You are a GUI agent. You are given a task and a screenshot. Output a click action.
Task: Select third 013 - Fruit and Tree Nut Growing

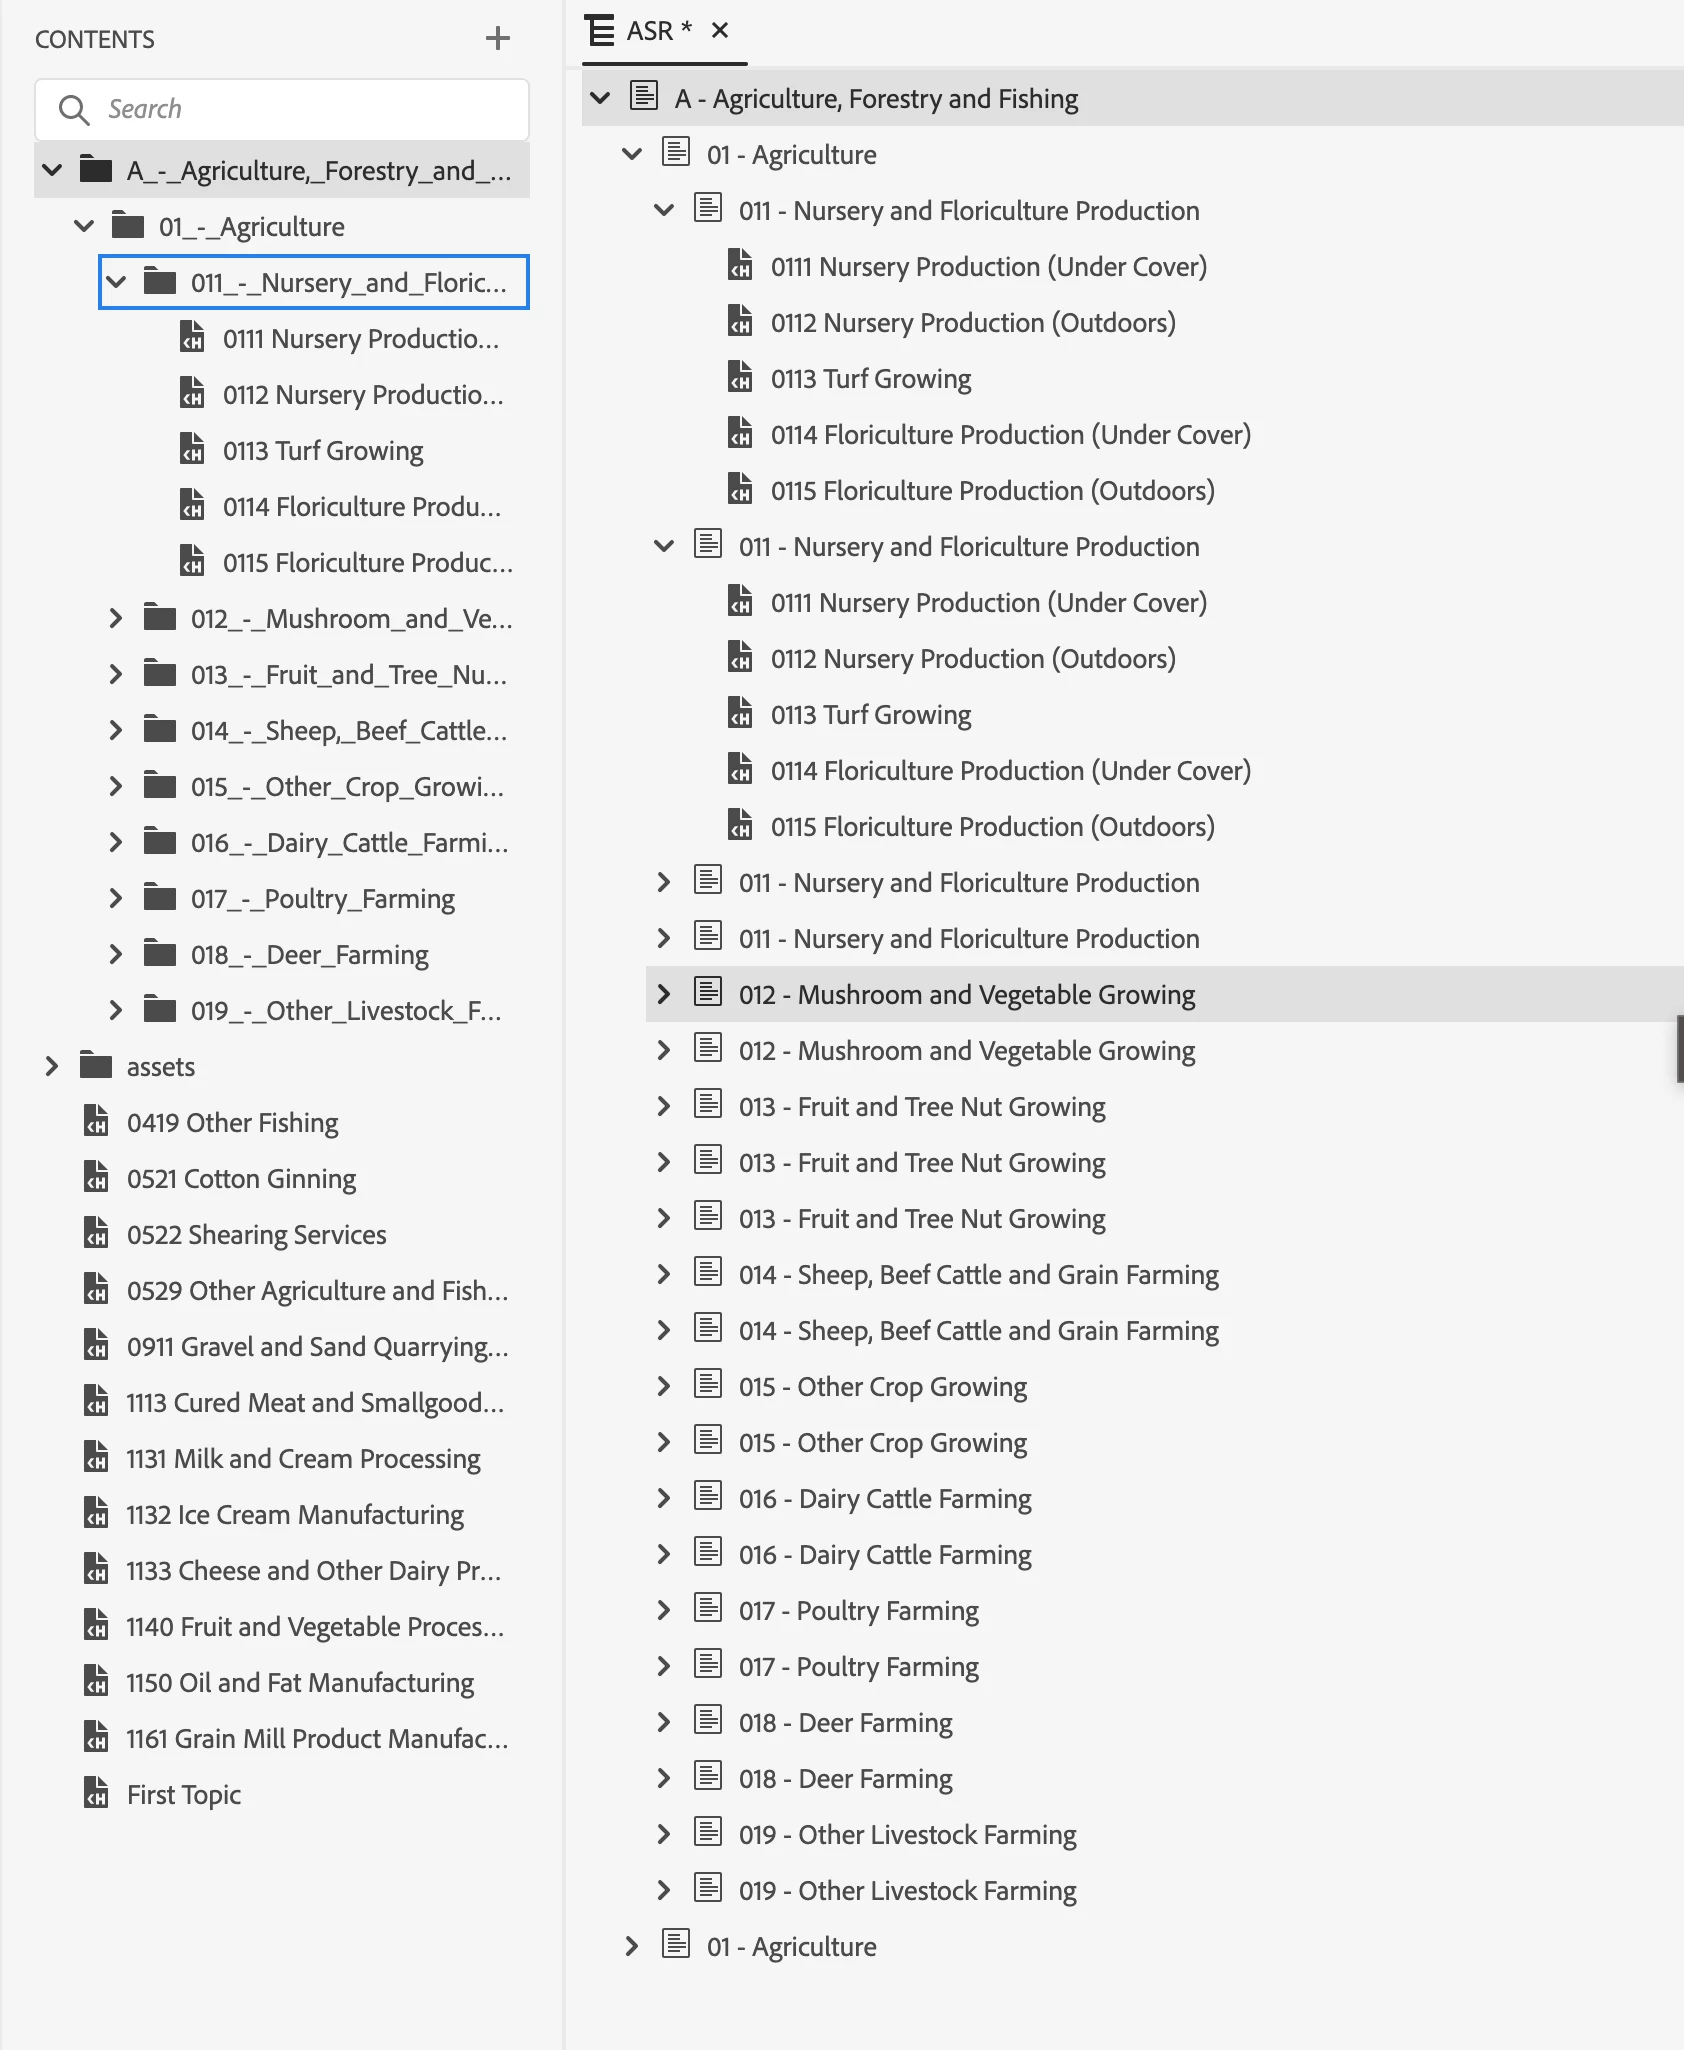(922, 1219)
